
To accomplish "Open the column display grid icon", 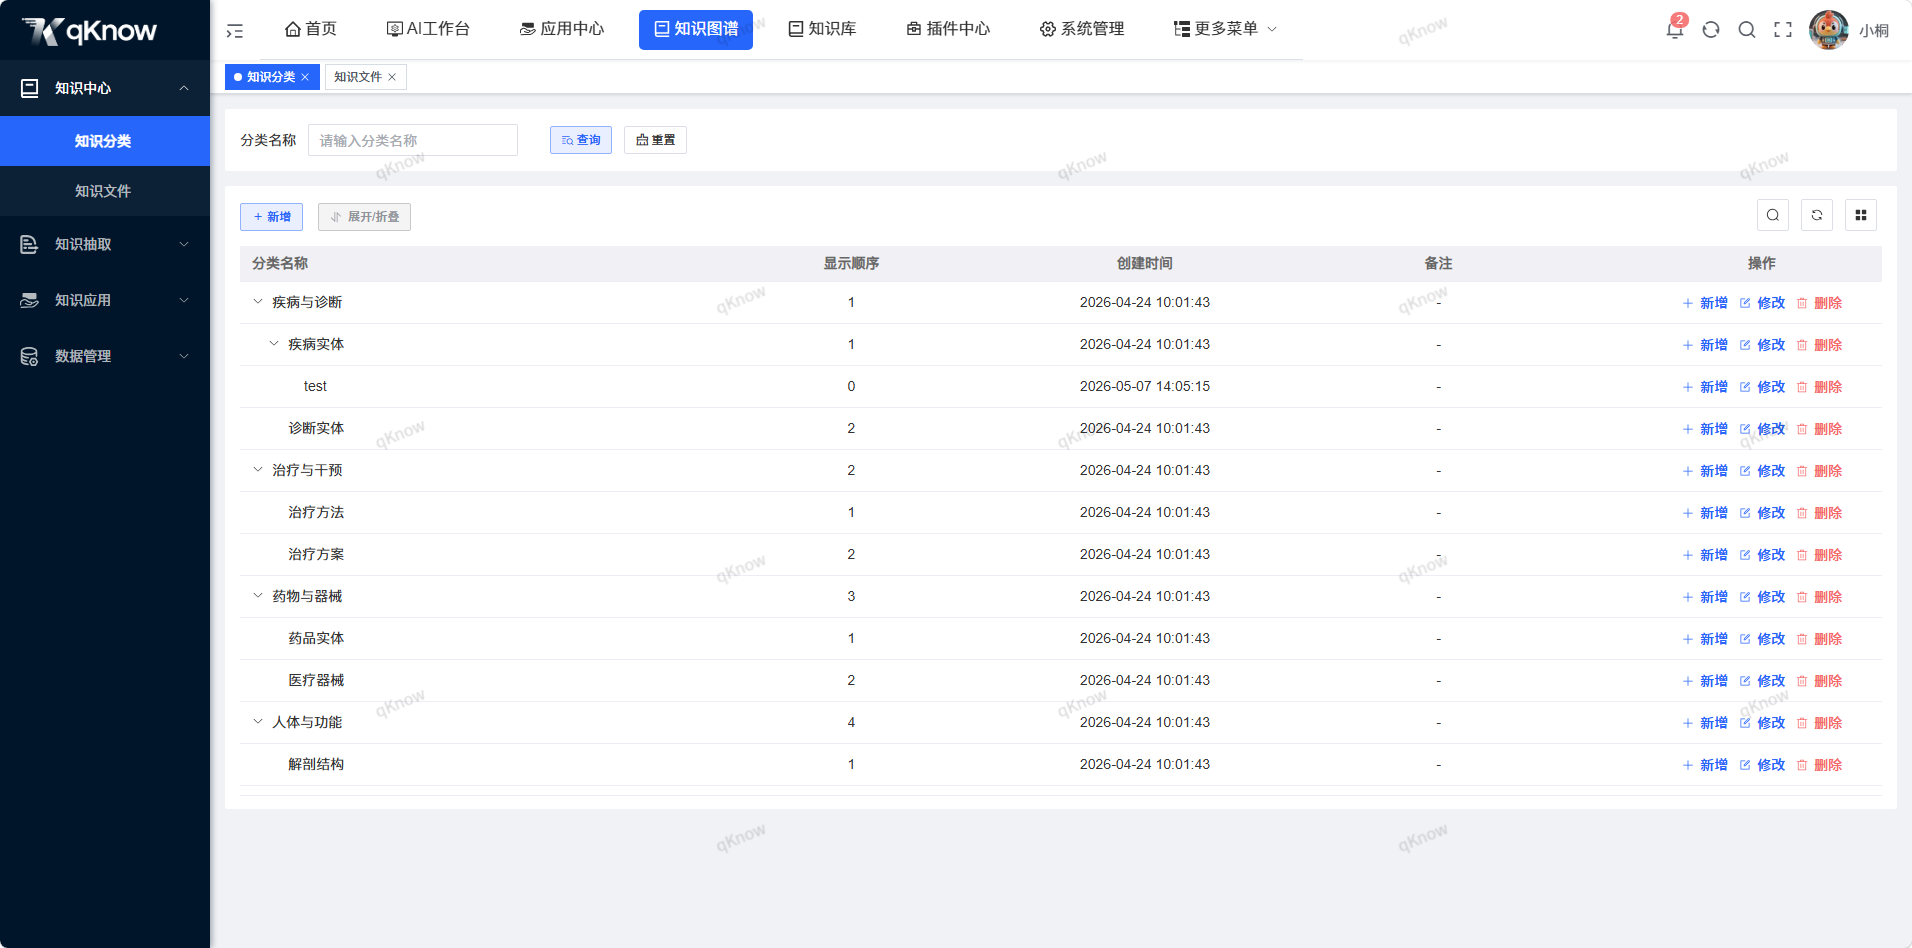I will click(x=1861, y=215).
